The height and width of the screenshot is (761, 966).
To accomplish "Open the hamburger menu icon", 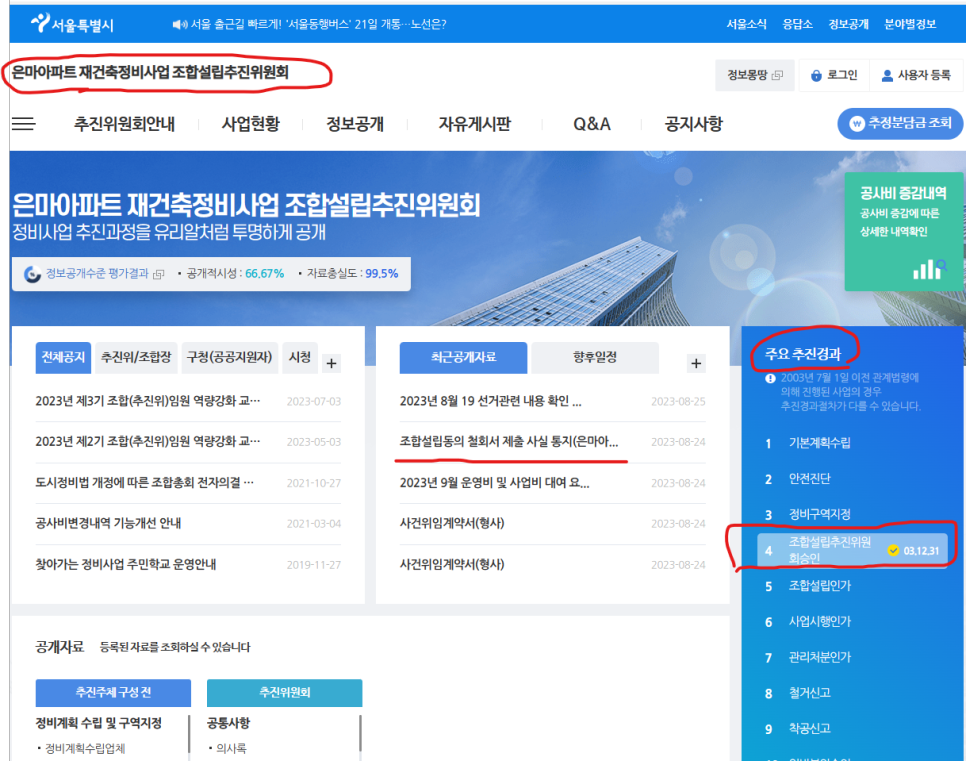I will click(23, 124).
